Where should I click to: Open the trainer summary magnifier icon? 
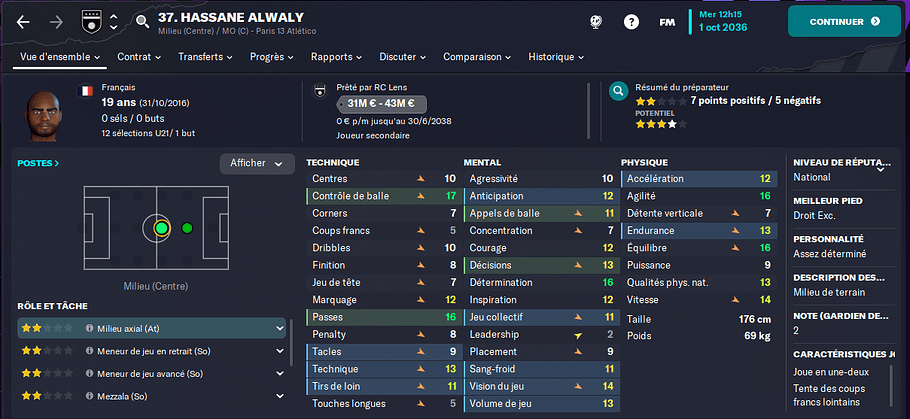tap(619, 91)
